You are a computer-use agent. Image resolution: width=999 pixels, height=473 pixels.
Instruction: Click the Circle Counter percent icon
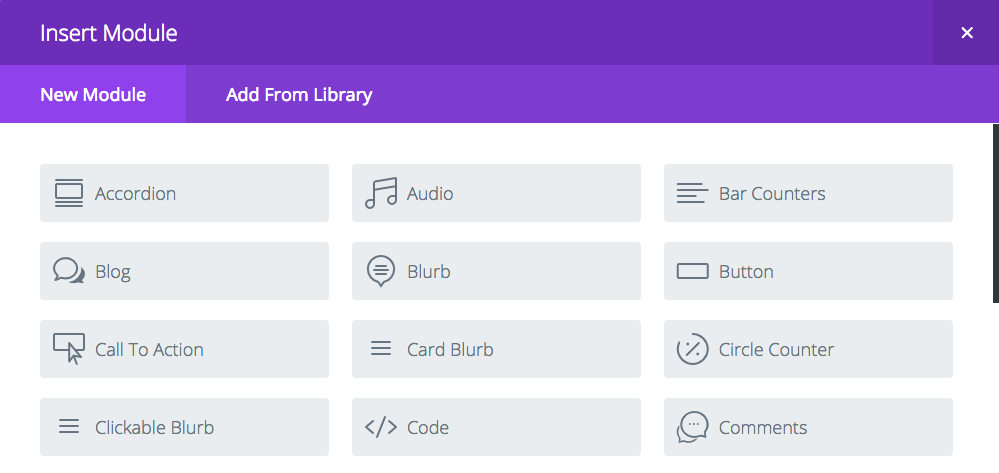click(x=693, y=349)
